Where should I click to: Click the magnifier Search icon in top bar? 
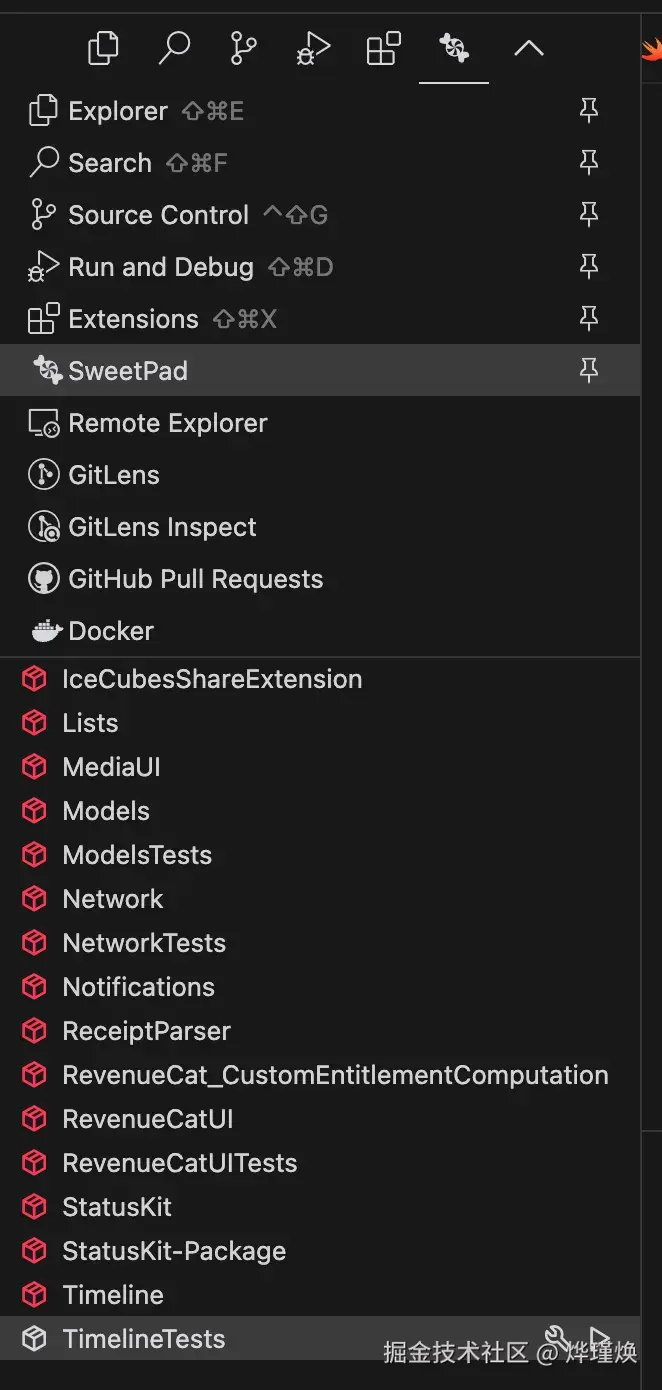174,48
